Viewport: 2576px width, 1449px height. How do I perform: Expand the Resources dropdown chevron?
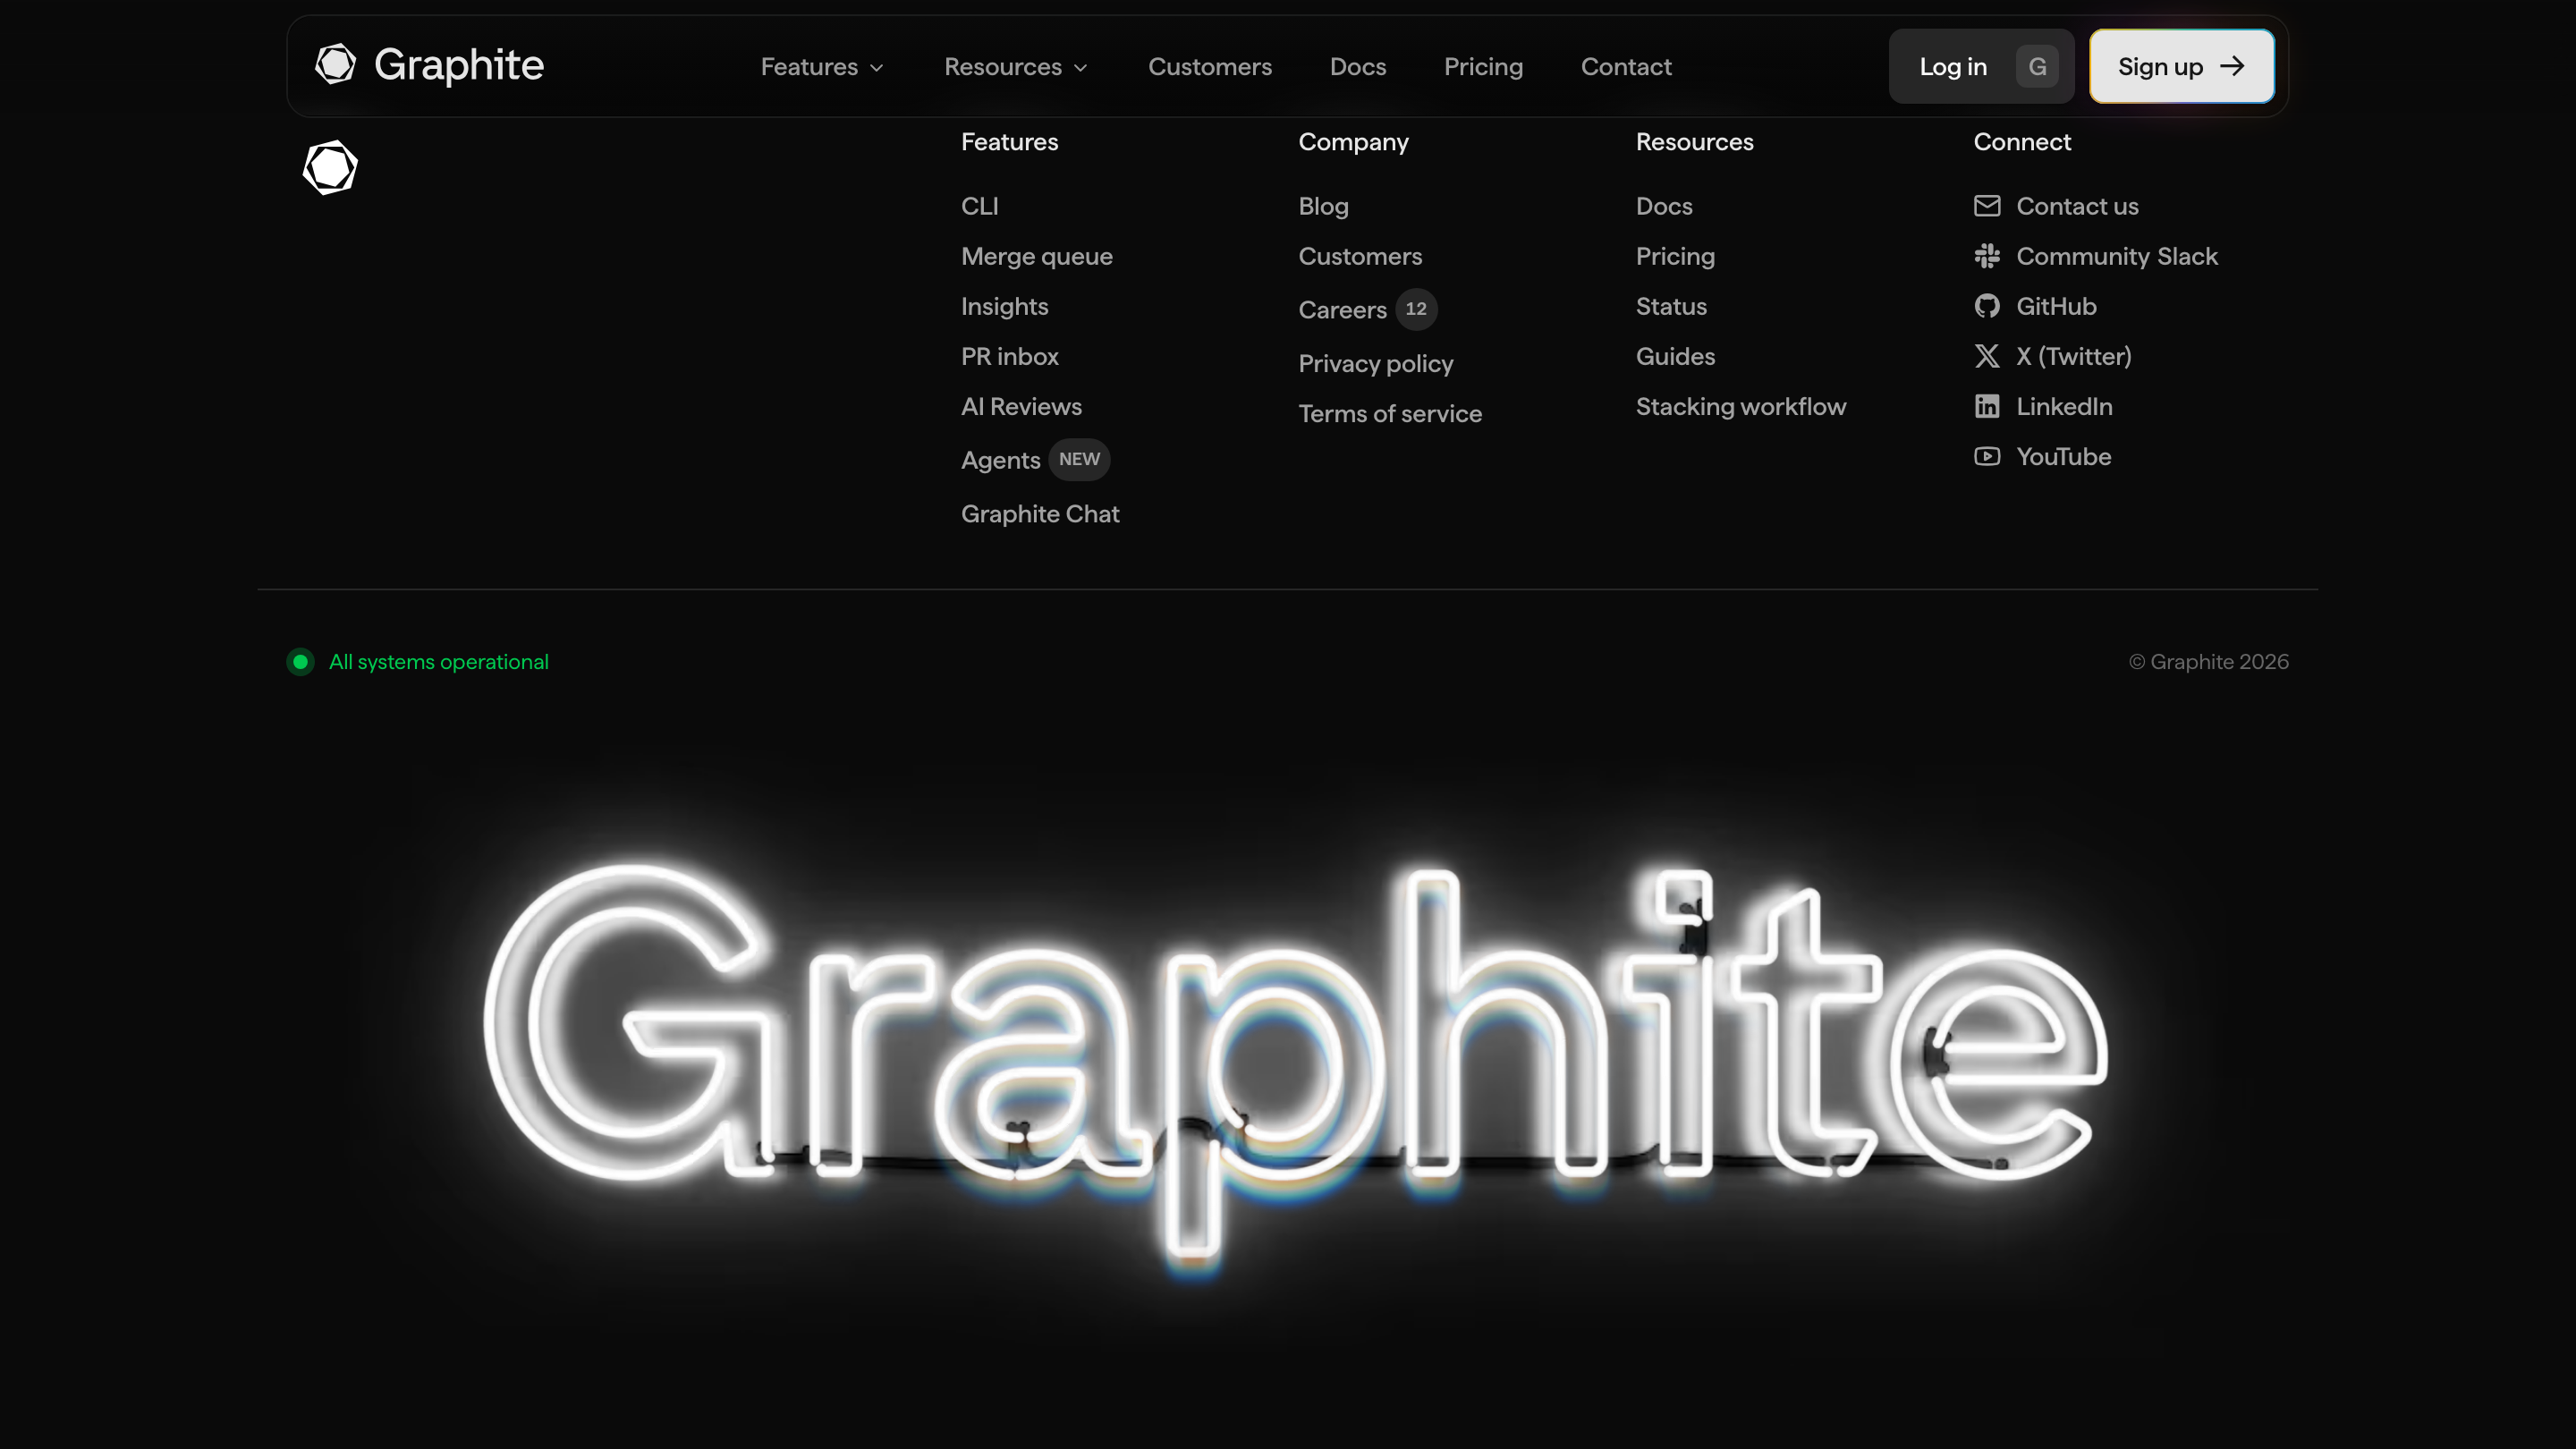[x=1081, y=68]
